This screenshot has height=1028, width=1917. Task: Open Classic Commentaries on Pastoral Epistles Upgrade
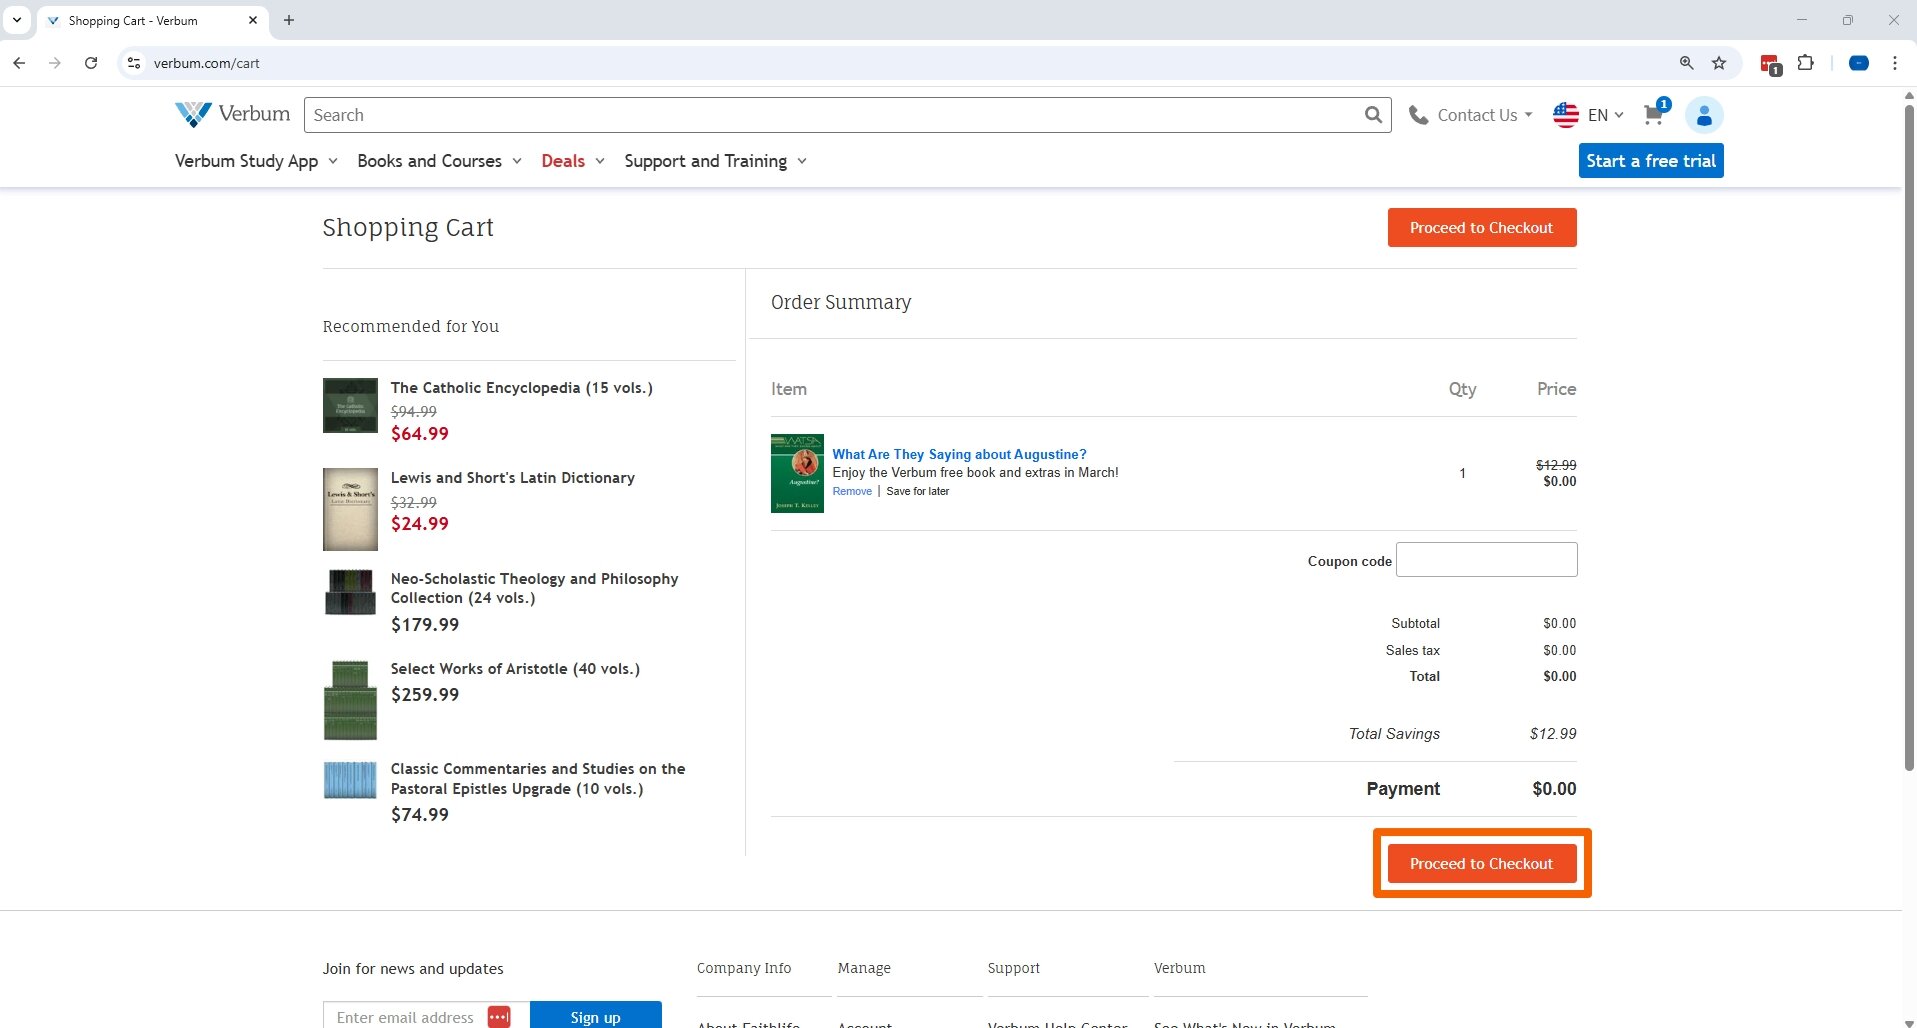[x=538, y=779]
